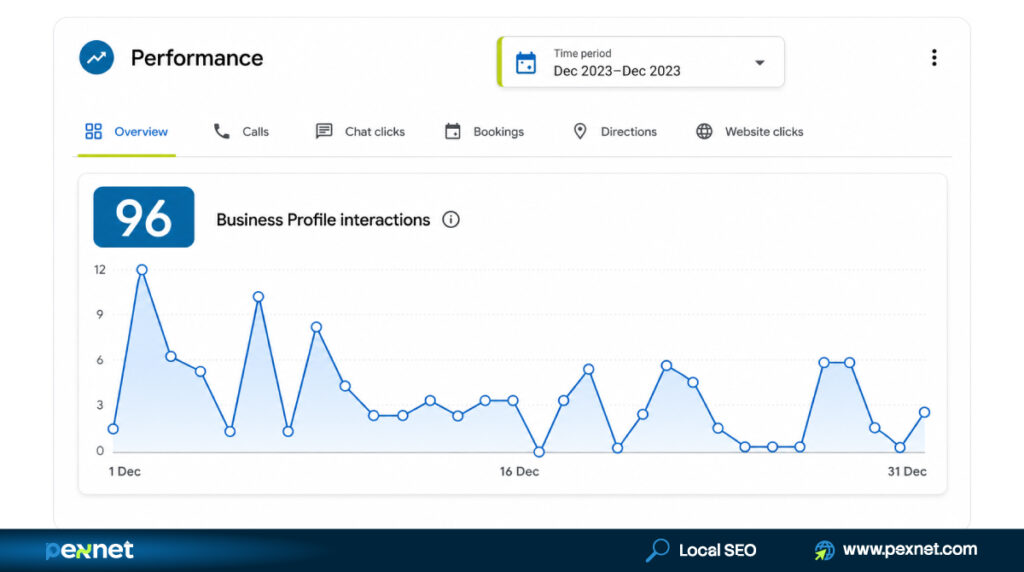Click the Overview grid icon
1024x572 pixels.
(93, 131)
